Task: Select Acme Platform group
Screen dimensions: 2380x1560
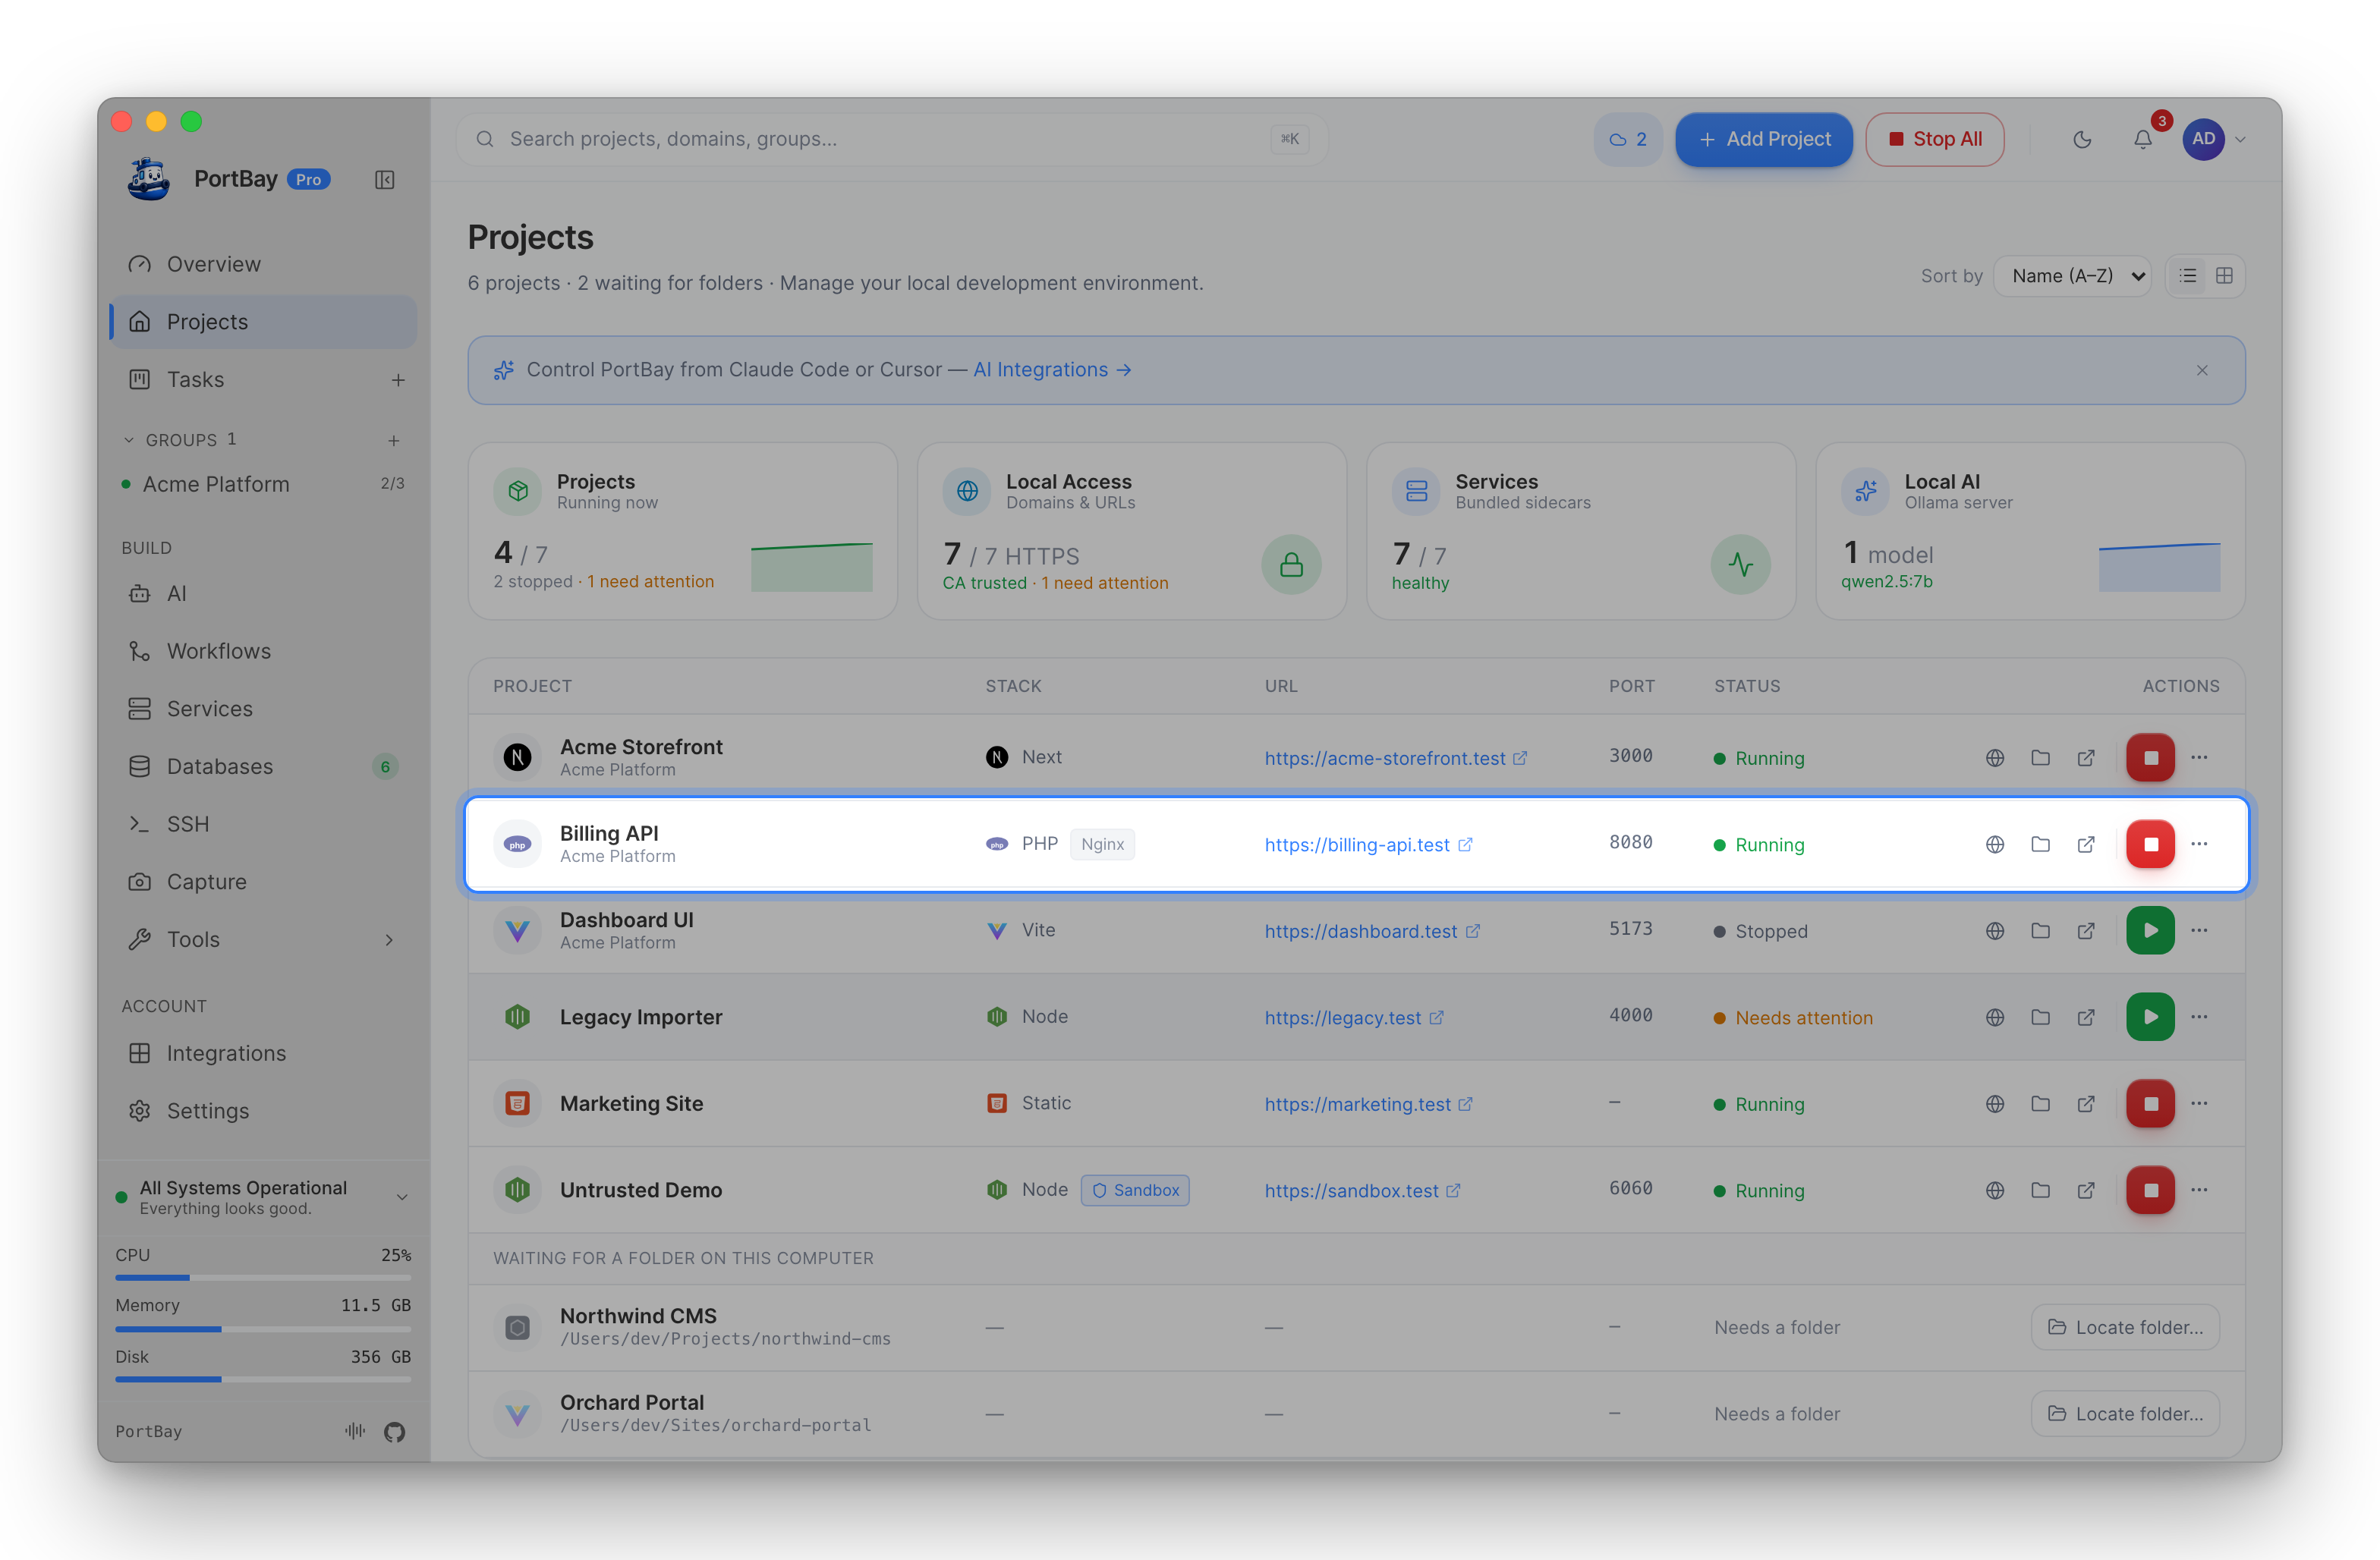Action: pos(263,484)
